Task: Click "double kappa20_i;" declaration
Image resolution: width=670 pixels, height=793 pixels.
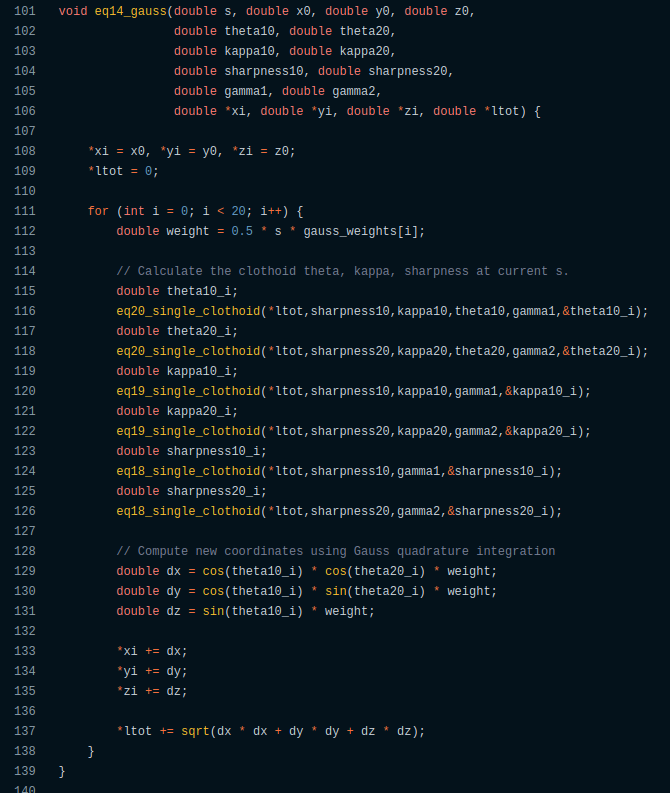Action: (177, 411)
